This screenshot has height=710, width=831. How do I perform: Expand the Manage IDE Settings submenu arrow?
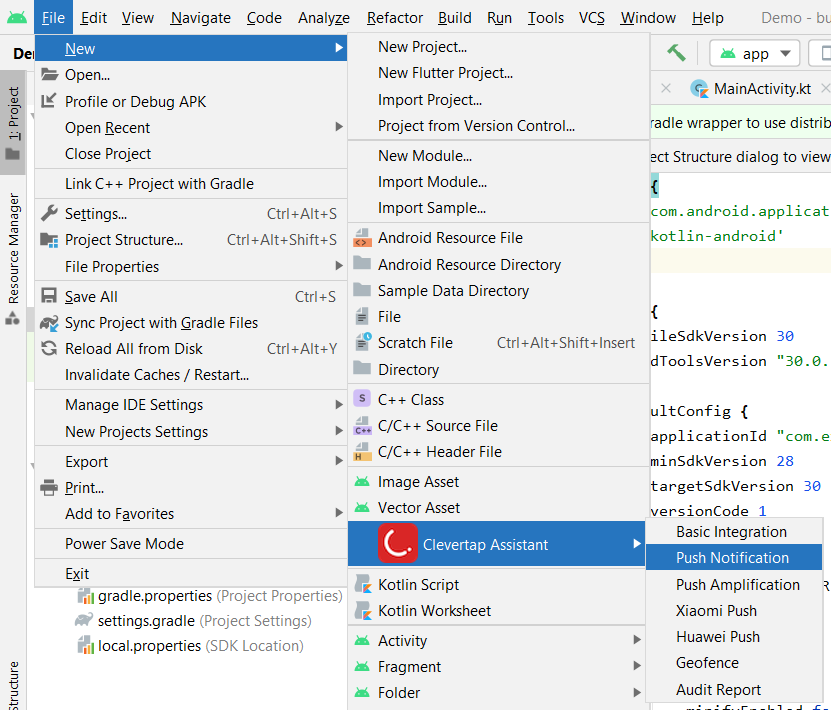(339, 404)
